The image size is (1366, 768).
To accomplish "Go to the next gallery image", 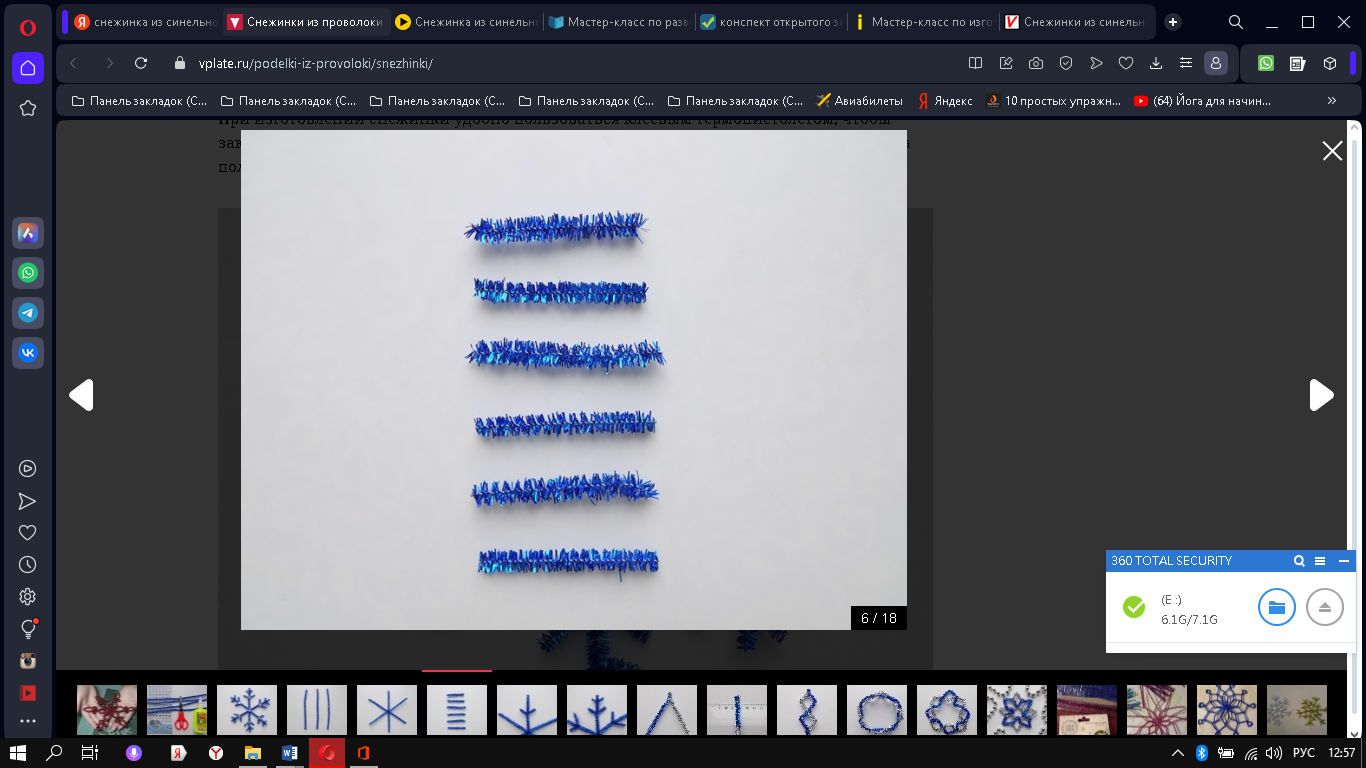I will click(1321, 395).
